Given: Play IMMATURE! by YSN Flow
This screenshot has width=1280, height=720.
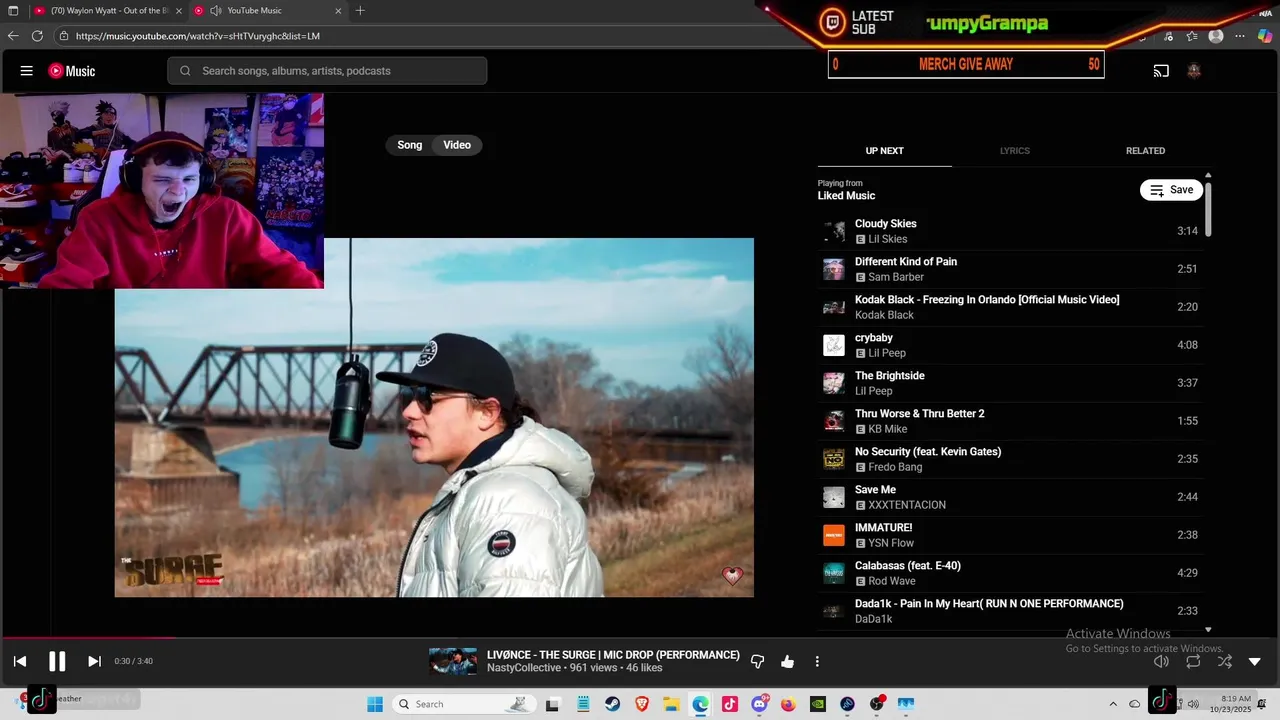Looking at the screenshot, I should (1010, 535).
